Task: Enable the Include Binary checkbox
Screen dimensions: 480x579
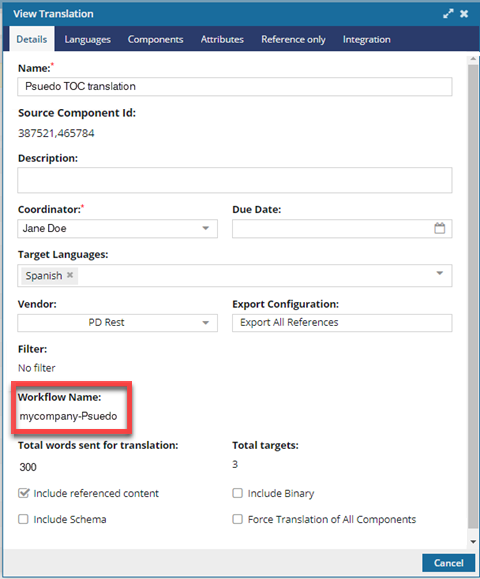Action: coord(237,493)
